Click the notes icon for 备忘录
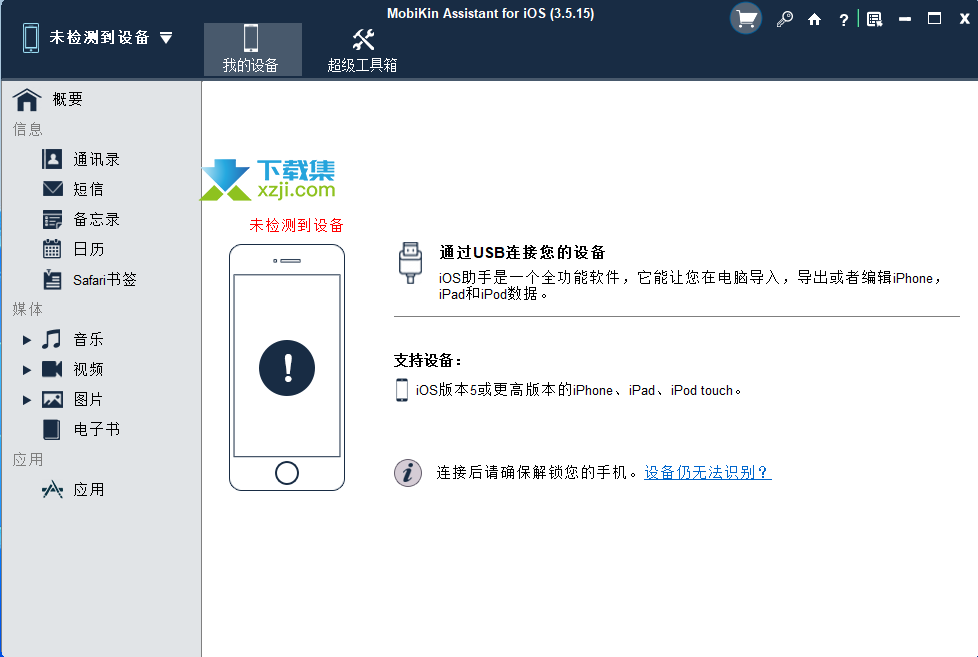This screenshot has width=978, height=657. (x=52, y=220)
